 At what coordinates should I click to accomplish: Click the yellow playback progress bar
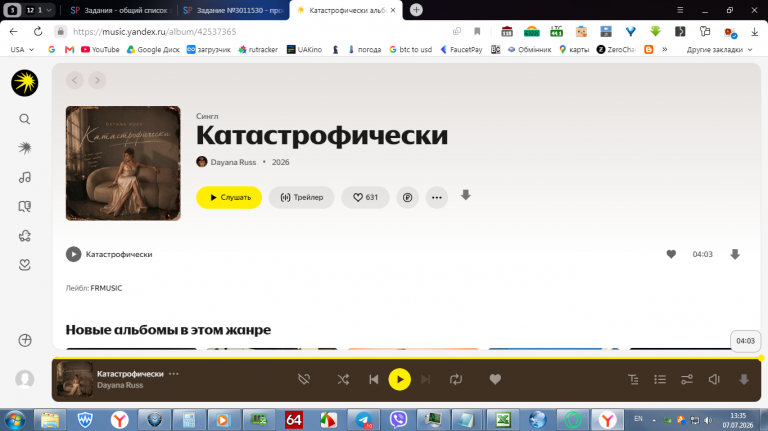407,359
